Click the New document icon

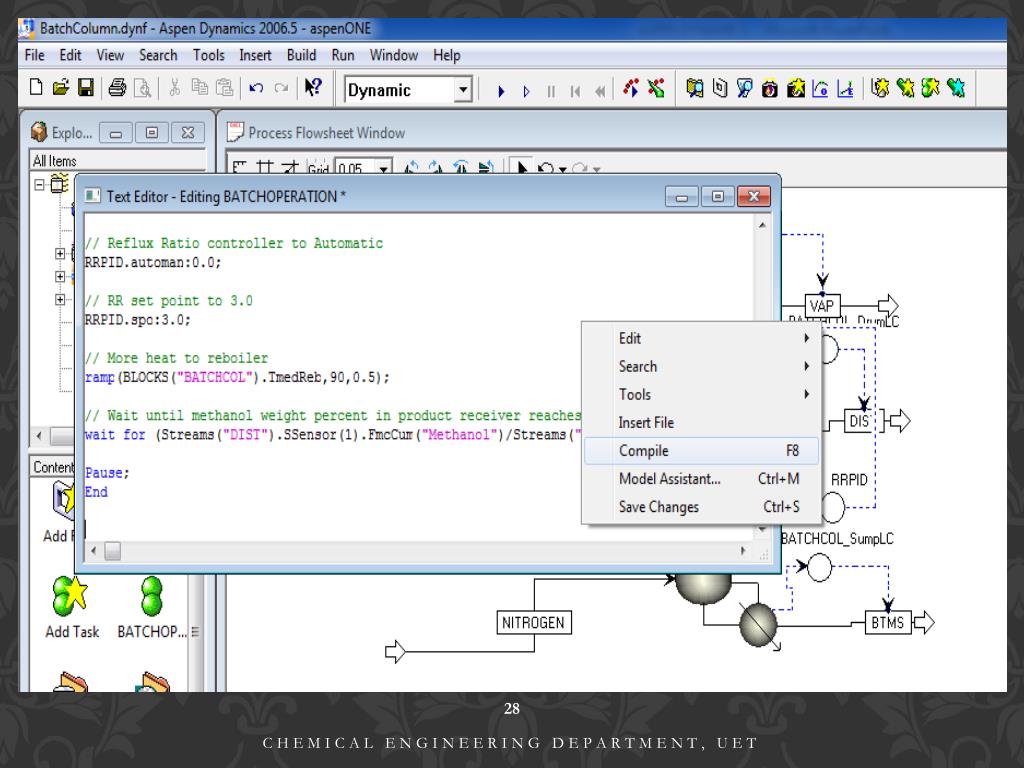coord(37,88)
